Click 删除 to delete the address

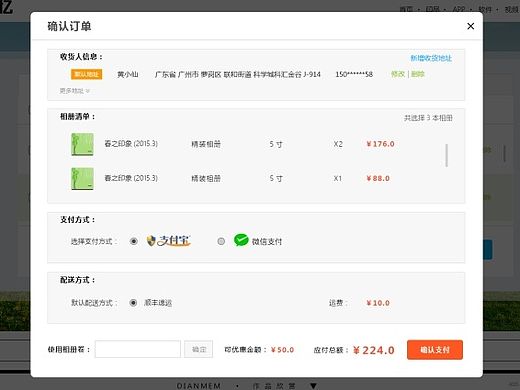click(x=418, y=74)
